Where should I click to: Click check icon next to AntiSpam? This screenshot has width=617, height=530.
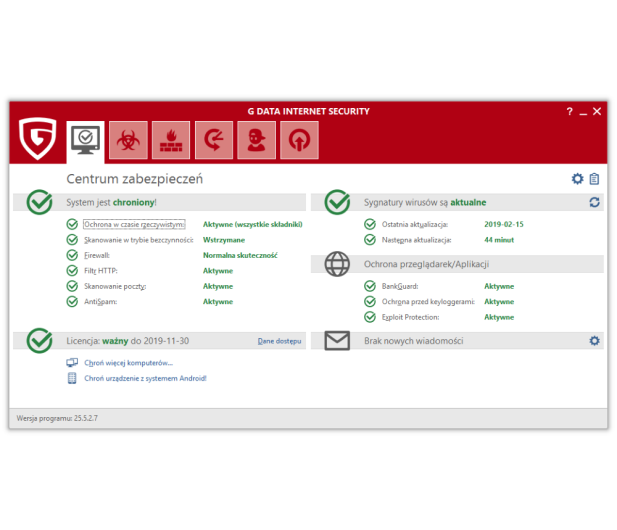tap(72, 302)
